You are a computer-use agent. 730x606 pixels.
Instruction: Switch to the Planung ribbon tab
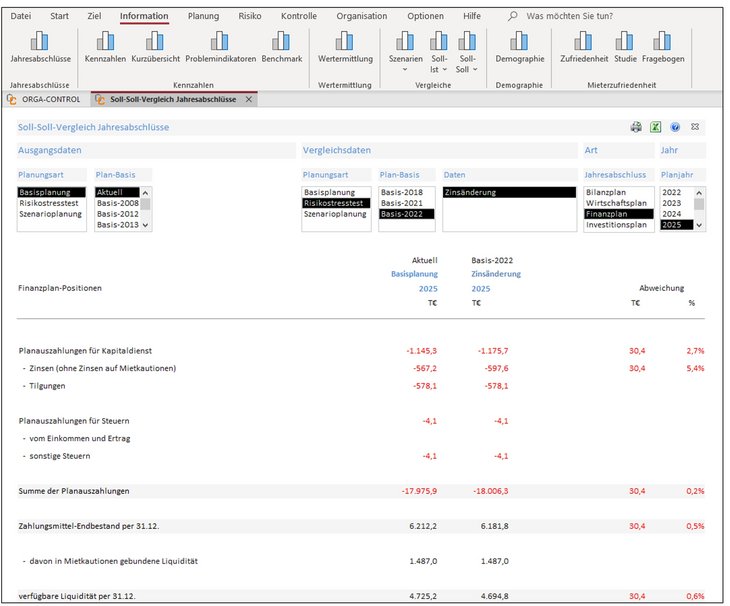[203, 16]
